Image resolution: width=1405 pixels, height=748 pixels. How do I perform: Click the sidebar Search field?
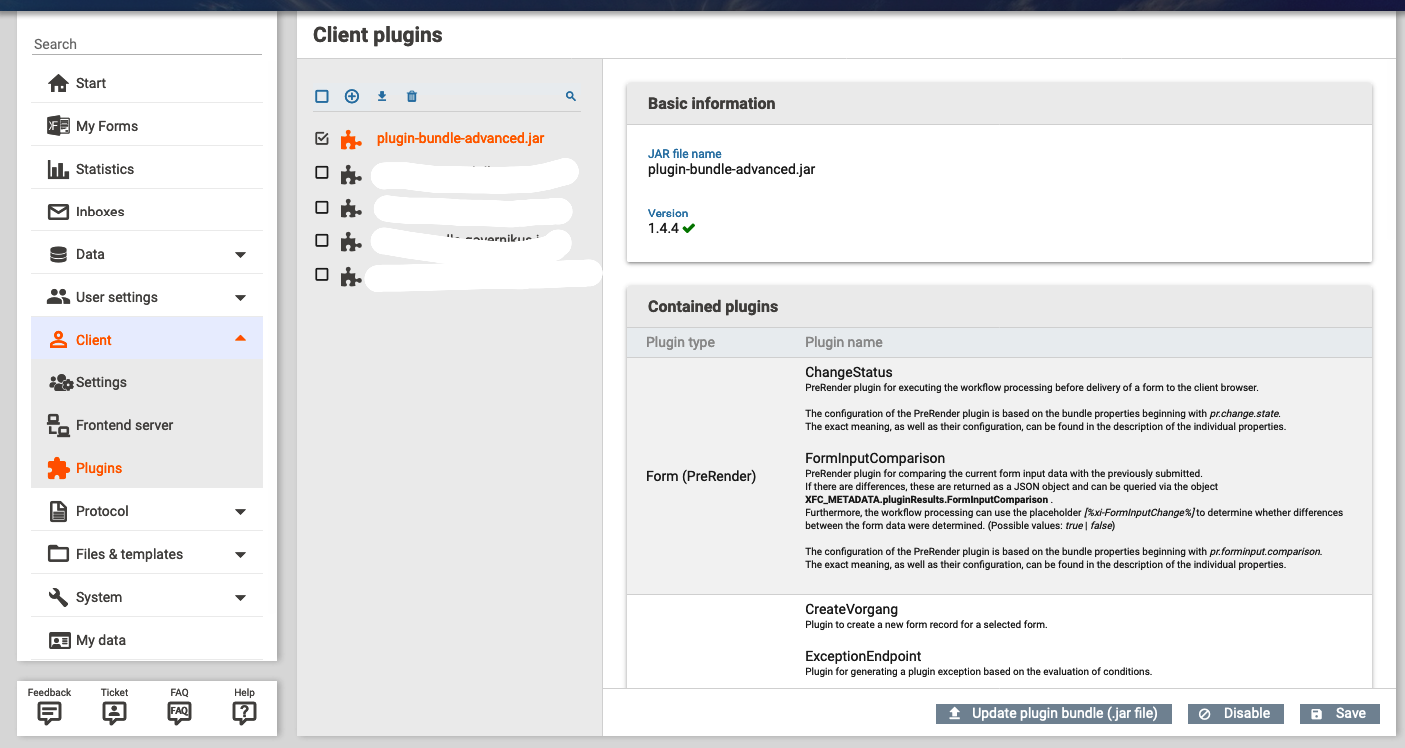[147, 44]
